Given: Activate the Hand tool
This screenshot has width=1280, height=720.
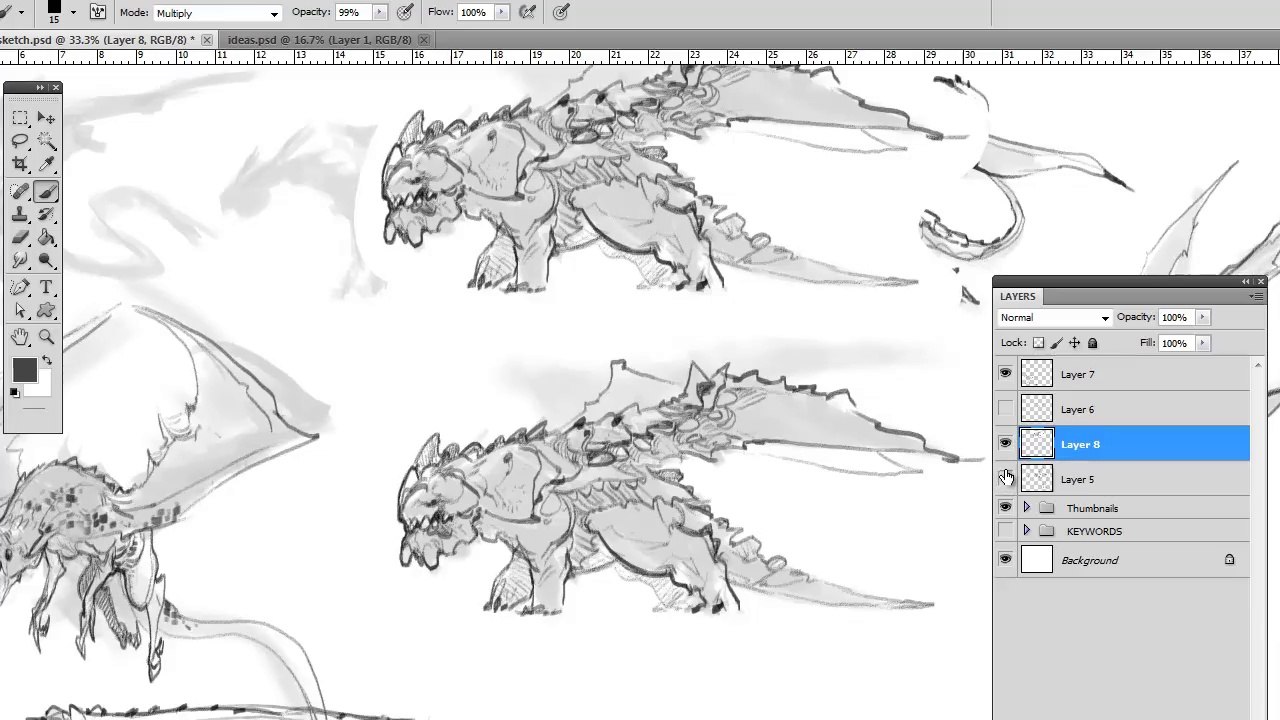Looking at the screenshot, I should click(x=20, y=338).
